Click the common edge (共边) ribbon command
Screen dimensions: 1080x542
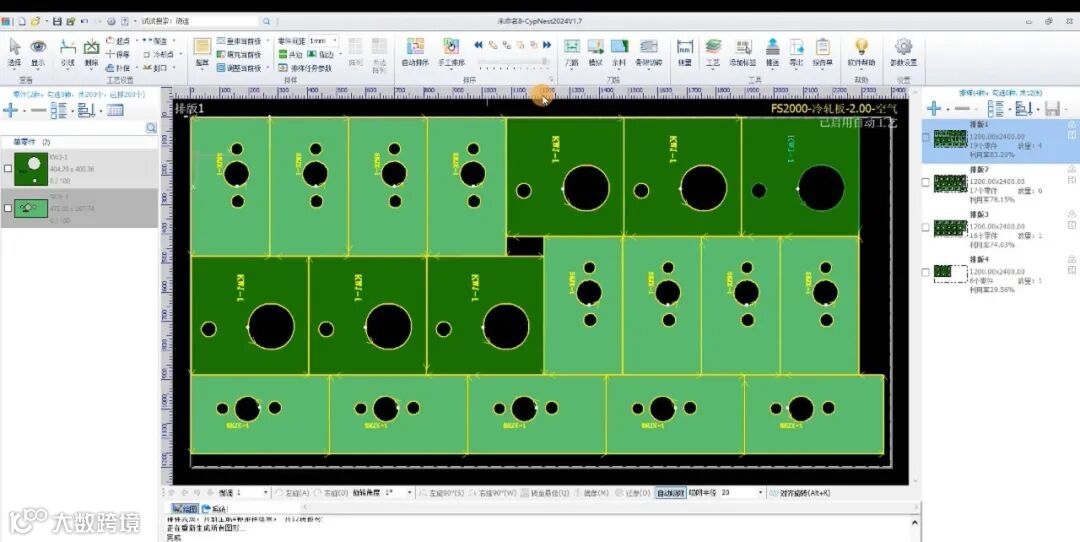click(291, 54)
